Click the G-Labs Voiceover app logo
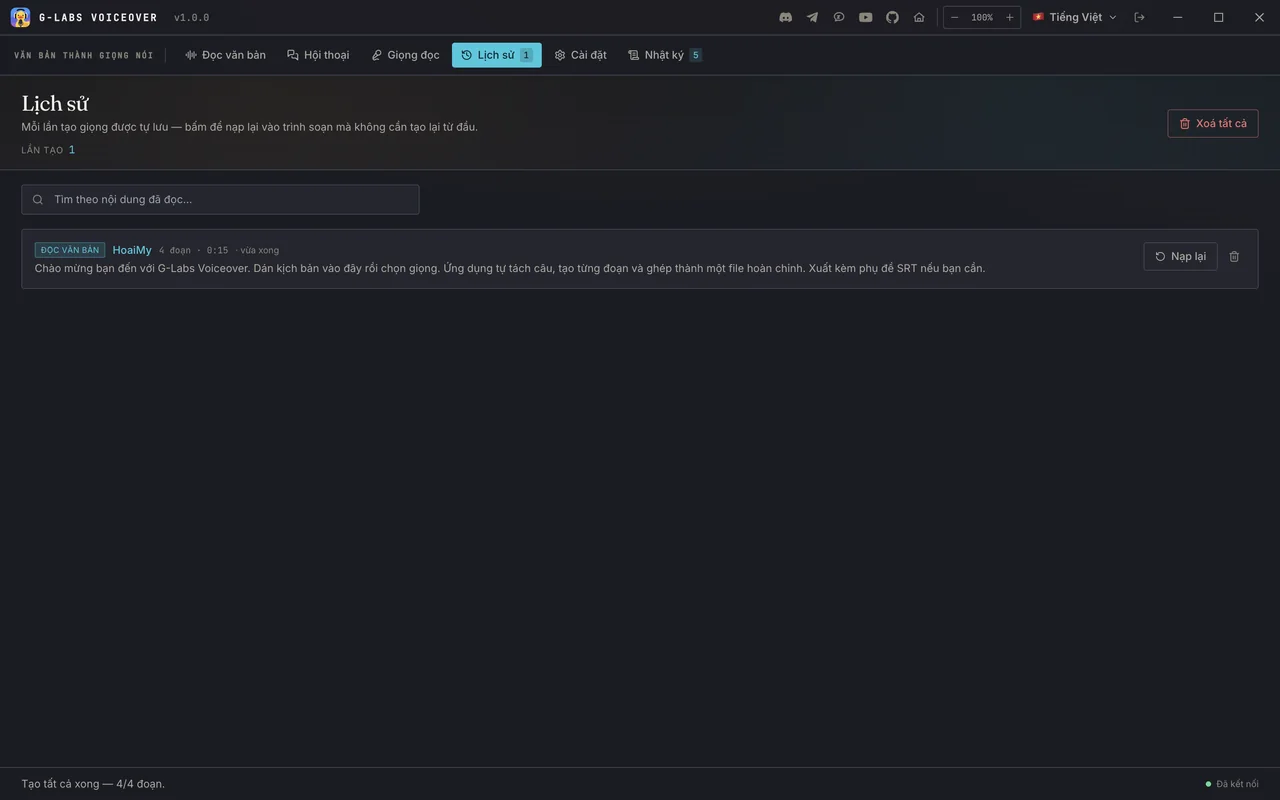Image resolution: width=1280 pixels, height=800 pixels. coord(20,17)
